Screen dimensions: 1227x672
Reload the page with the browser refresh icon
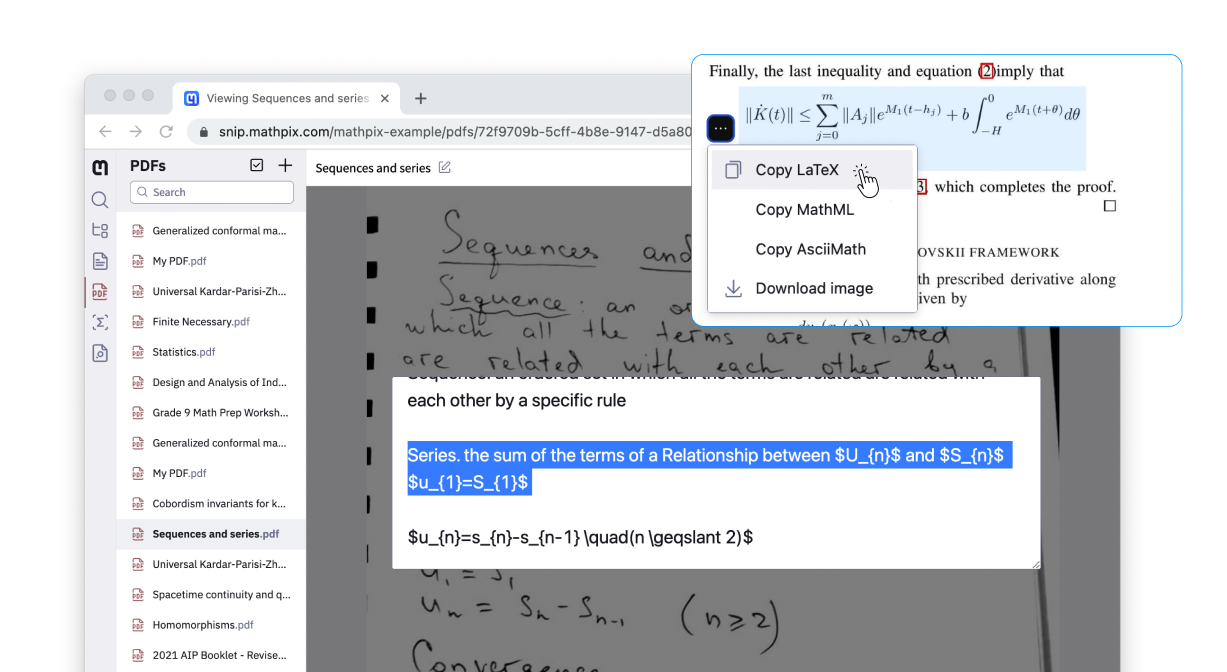coord(166,131)
